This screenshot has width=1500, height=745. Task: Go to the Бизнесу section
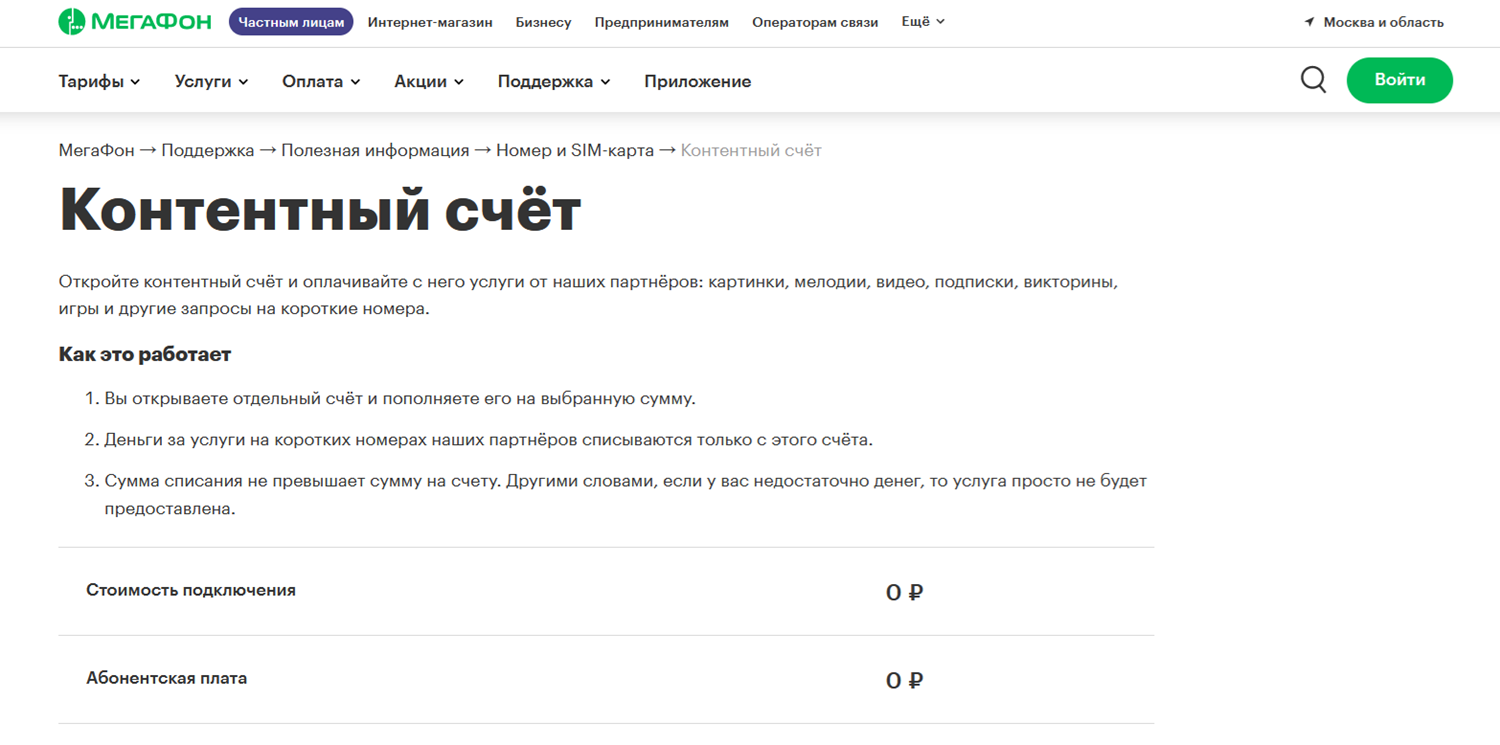pos(544,22)
